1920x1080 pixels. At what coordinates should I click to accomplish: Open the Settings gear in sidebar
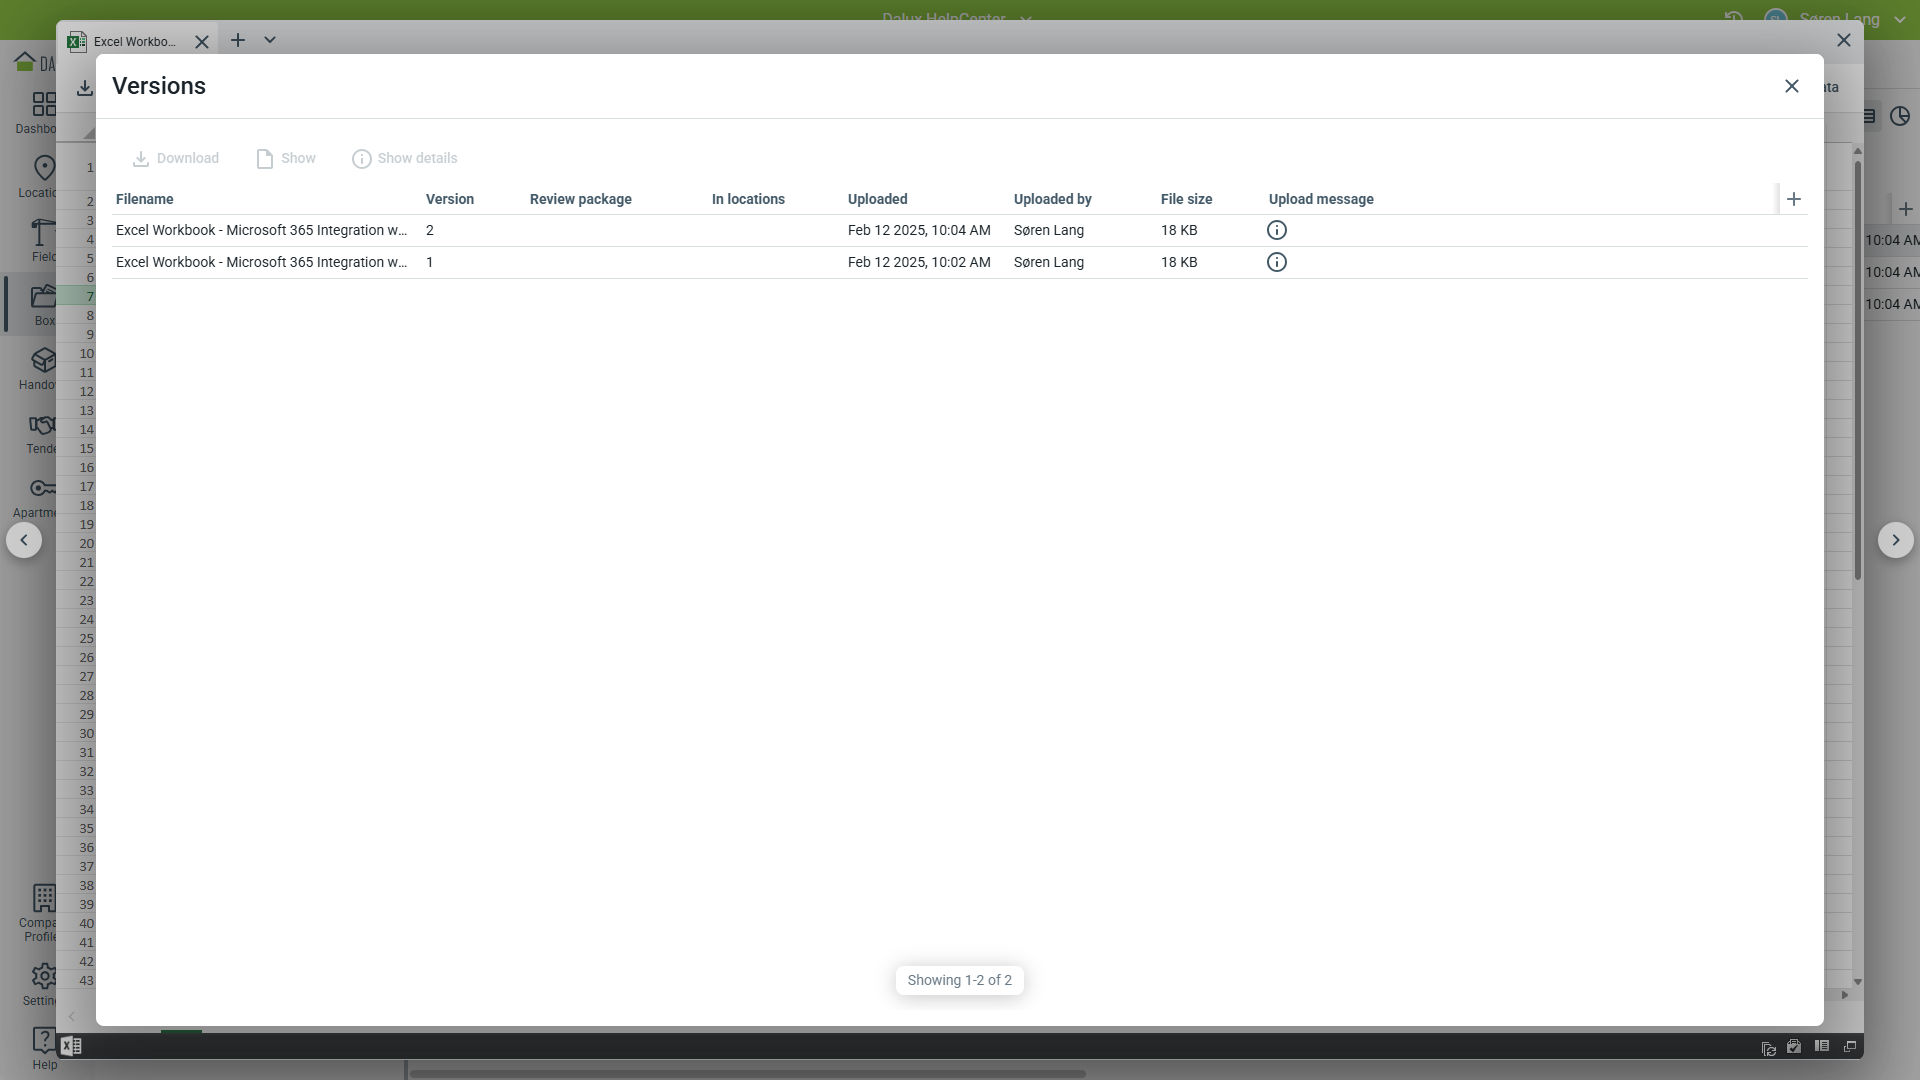coord(43,976)
